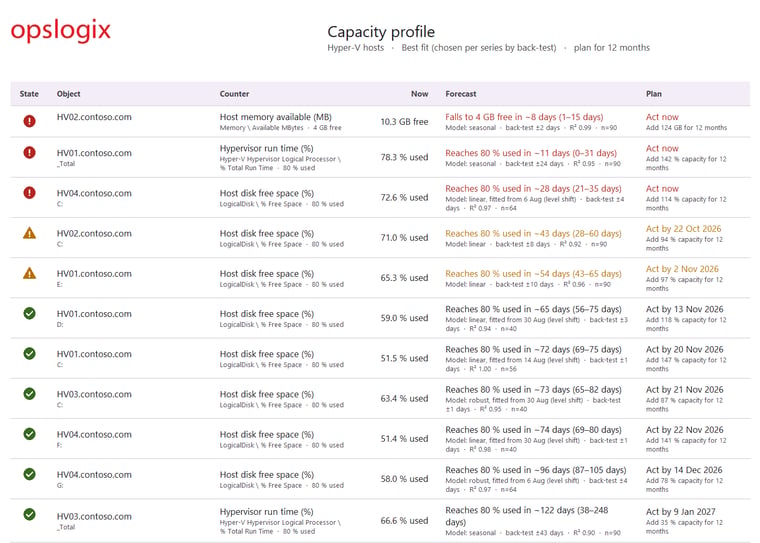760x543 pixels.
Task: Sort by the Counter column header
Action: point(234,94)
